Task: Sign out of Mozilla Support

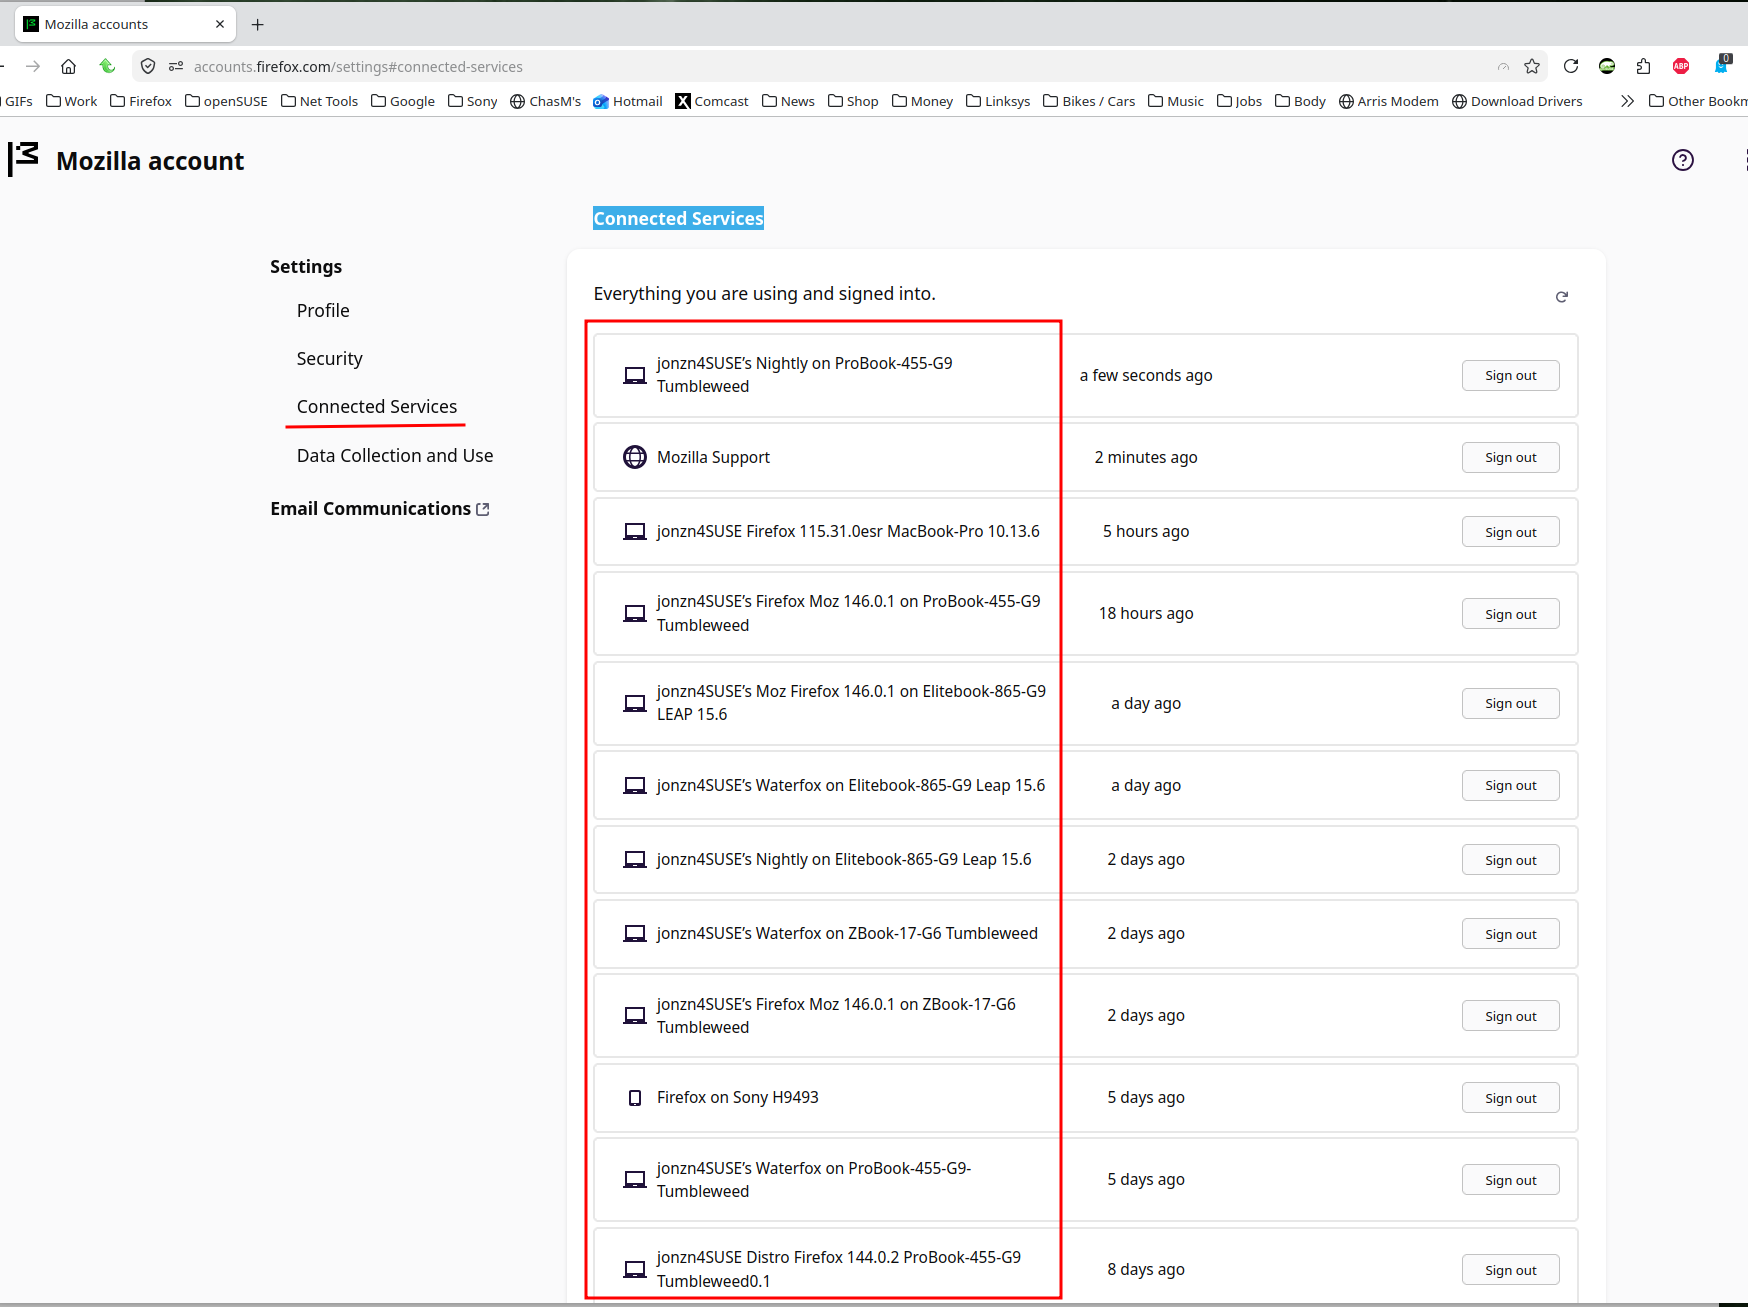Action: 1509,458
